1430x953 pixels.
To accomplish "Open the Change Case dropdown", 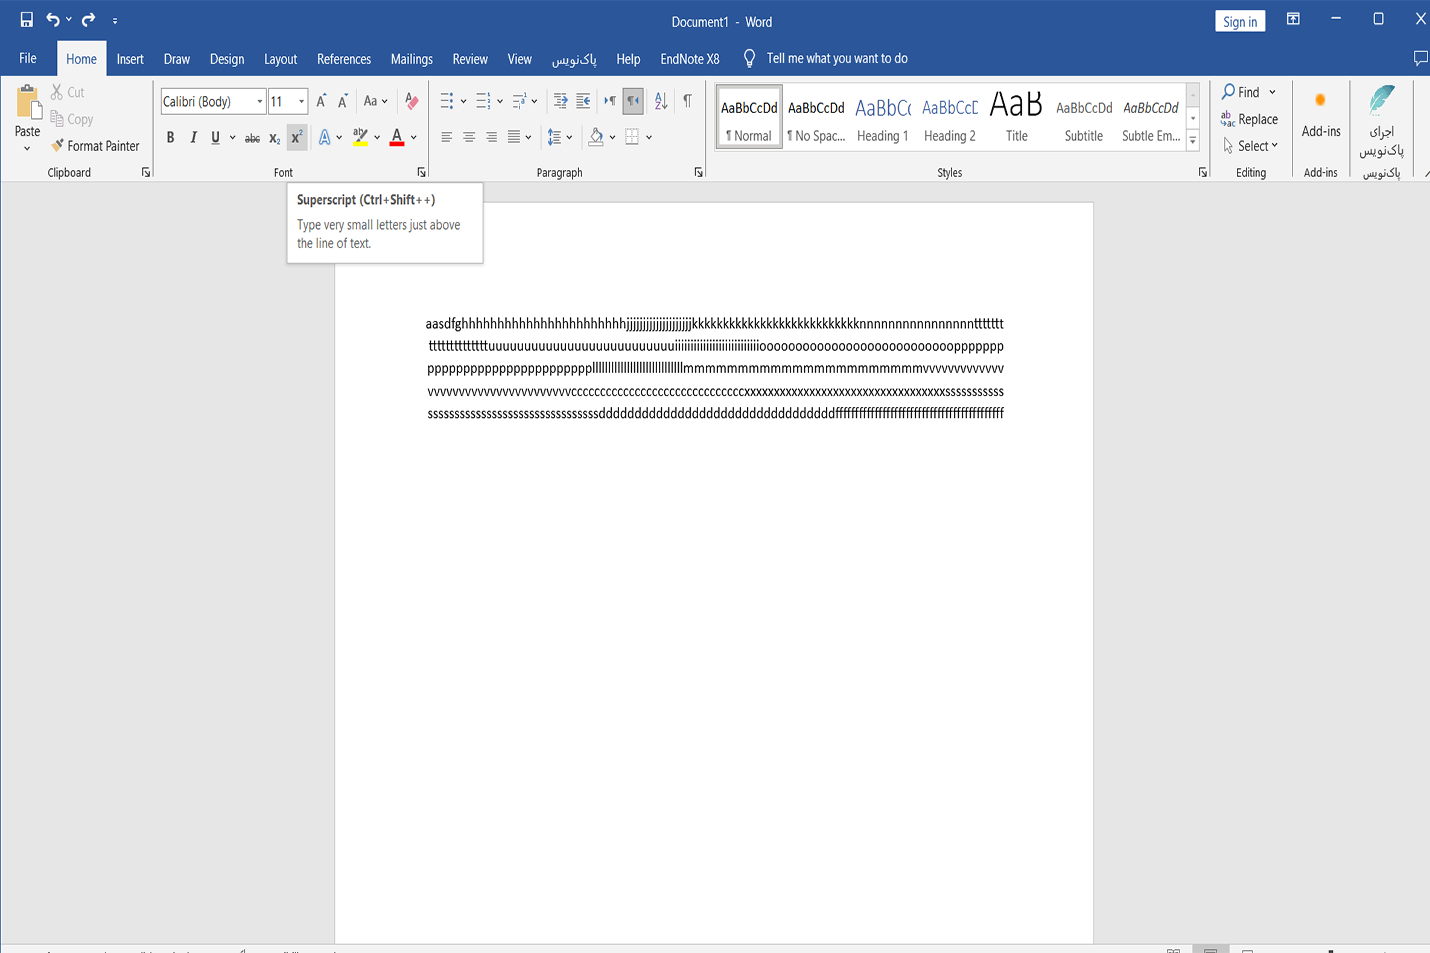I will (x=375, y=101).
